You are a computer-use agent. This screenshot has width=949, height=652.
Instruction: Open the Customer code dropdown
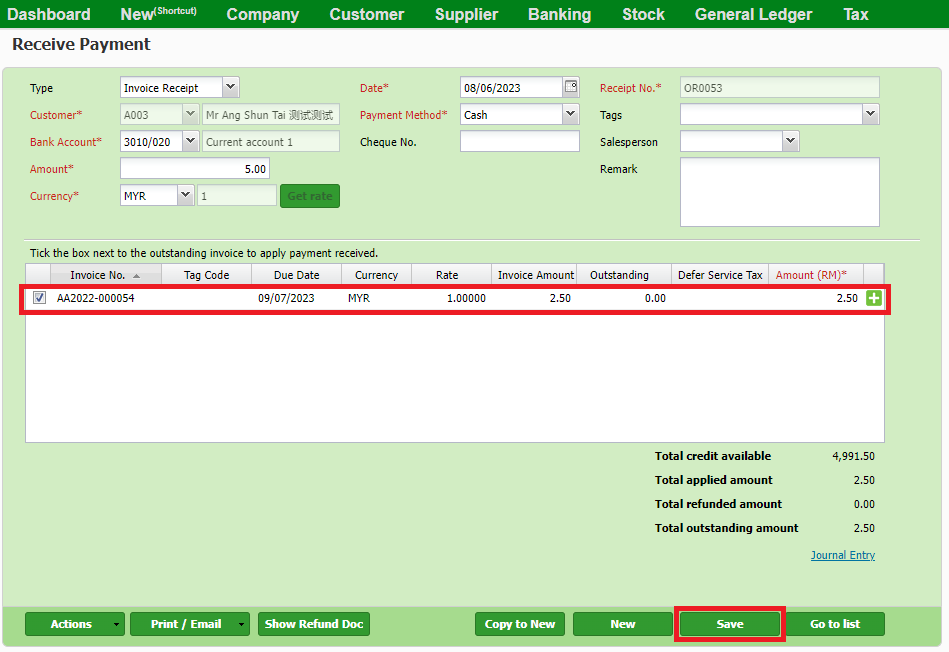[x=190, y=114]
